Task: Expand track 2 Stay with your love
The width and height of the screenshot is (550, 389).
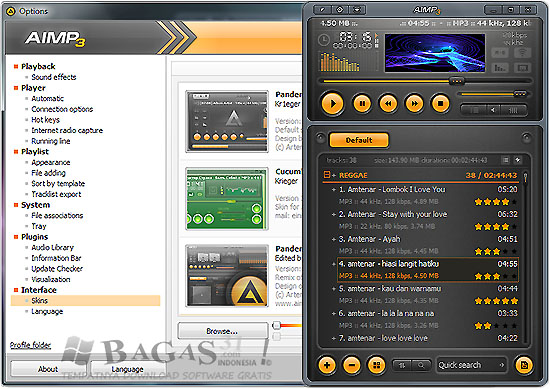Action: pyautogui.click(x=334, y=214)
